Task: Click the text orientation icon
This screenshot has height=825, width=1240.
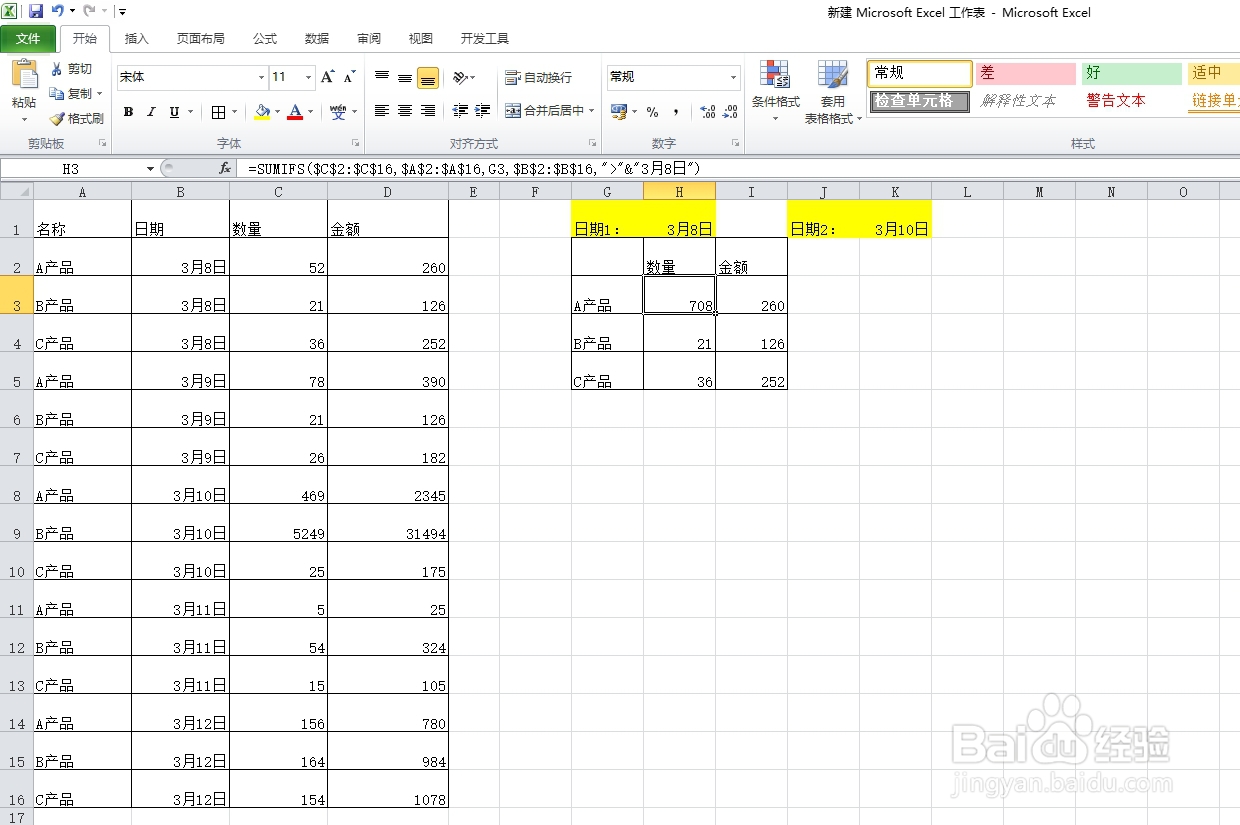Action: pyautogui.click(x=460, y=77)
